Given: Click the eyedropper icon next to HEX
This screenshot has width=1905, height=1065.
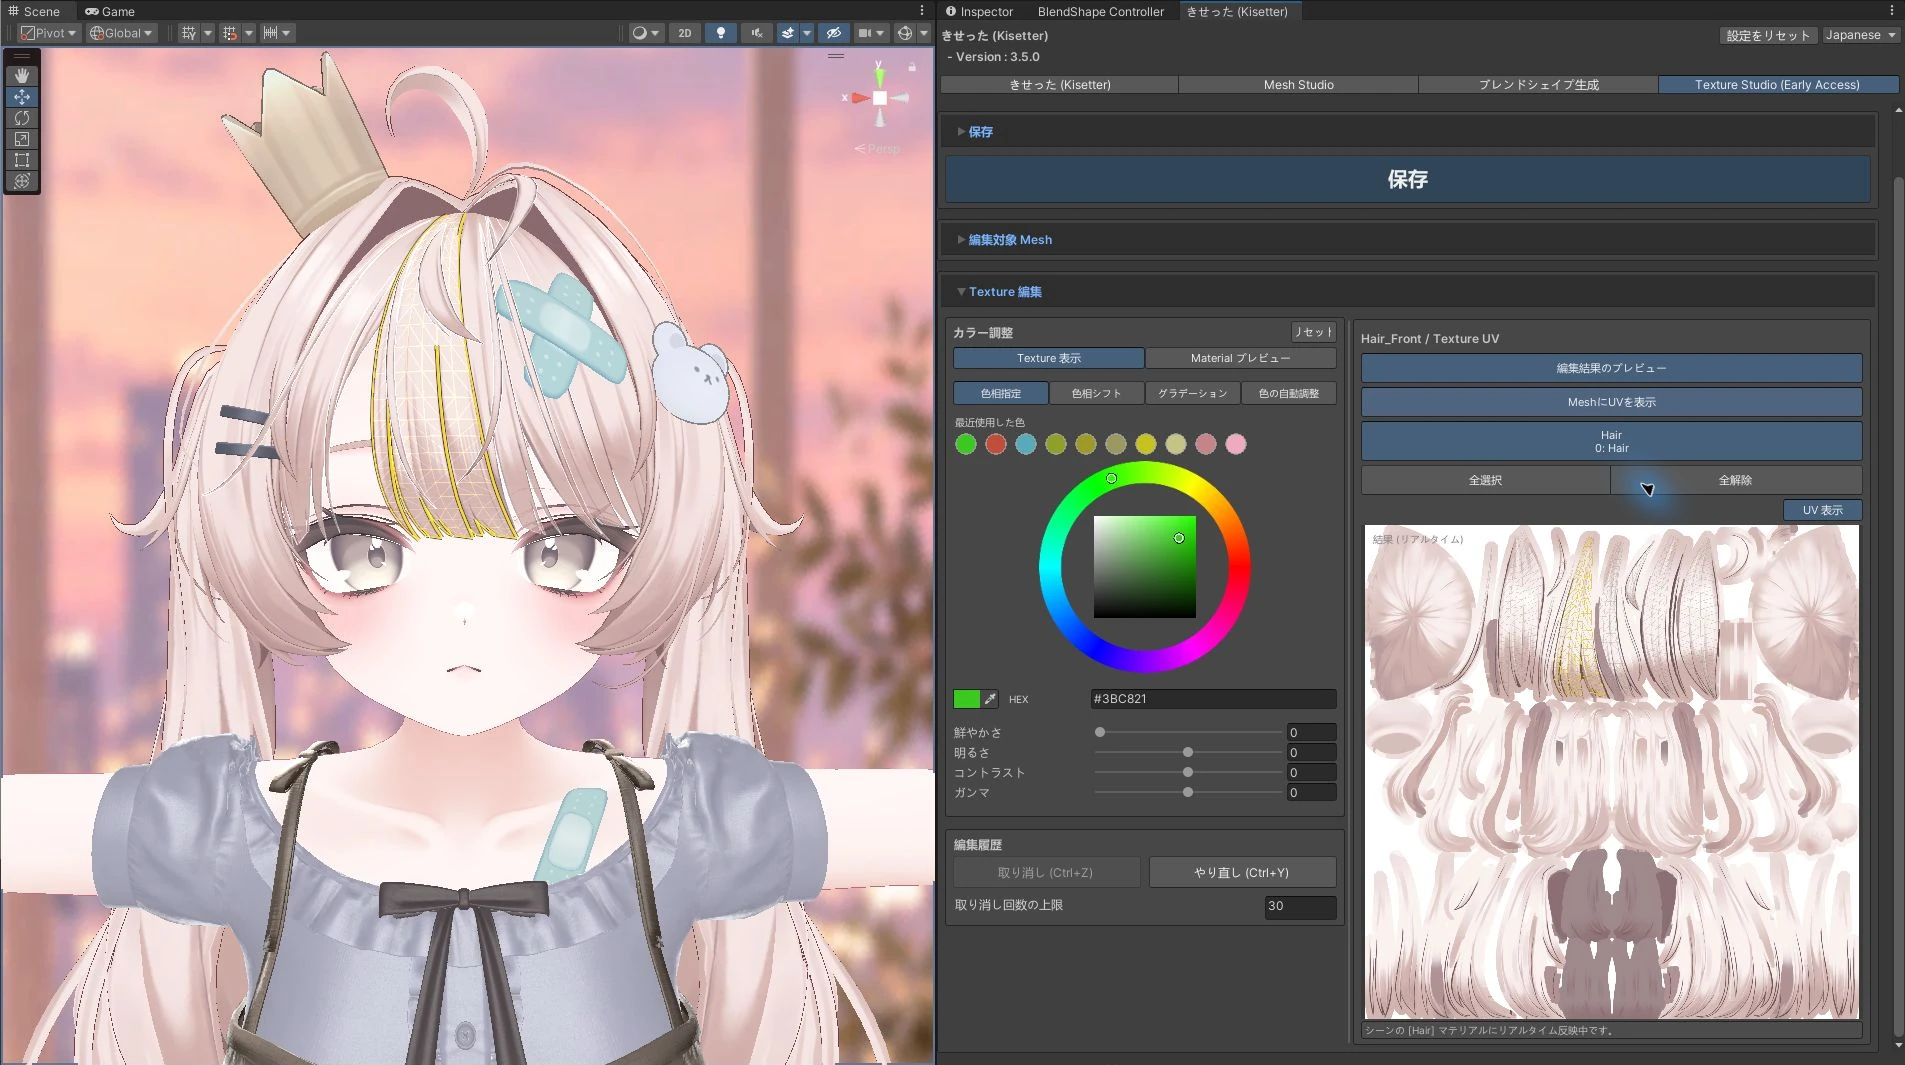Looking at the screenshot, I should coord(990,699).
